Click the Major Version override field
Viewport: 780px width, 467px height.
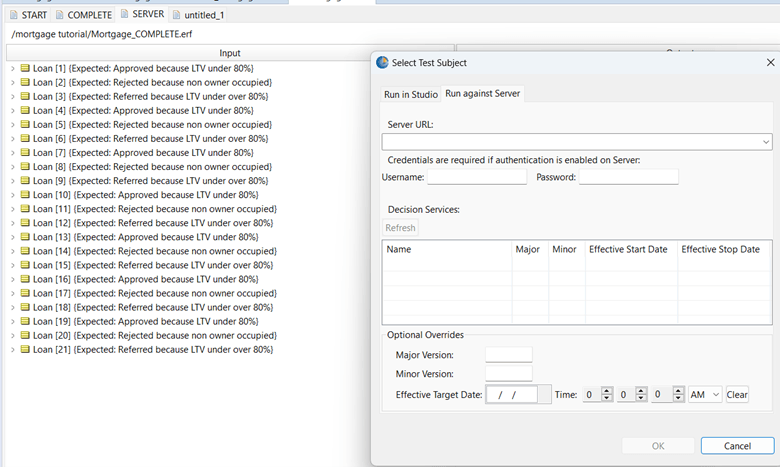508,355
